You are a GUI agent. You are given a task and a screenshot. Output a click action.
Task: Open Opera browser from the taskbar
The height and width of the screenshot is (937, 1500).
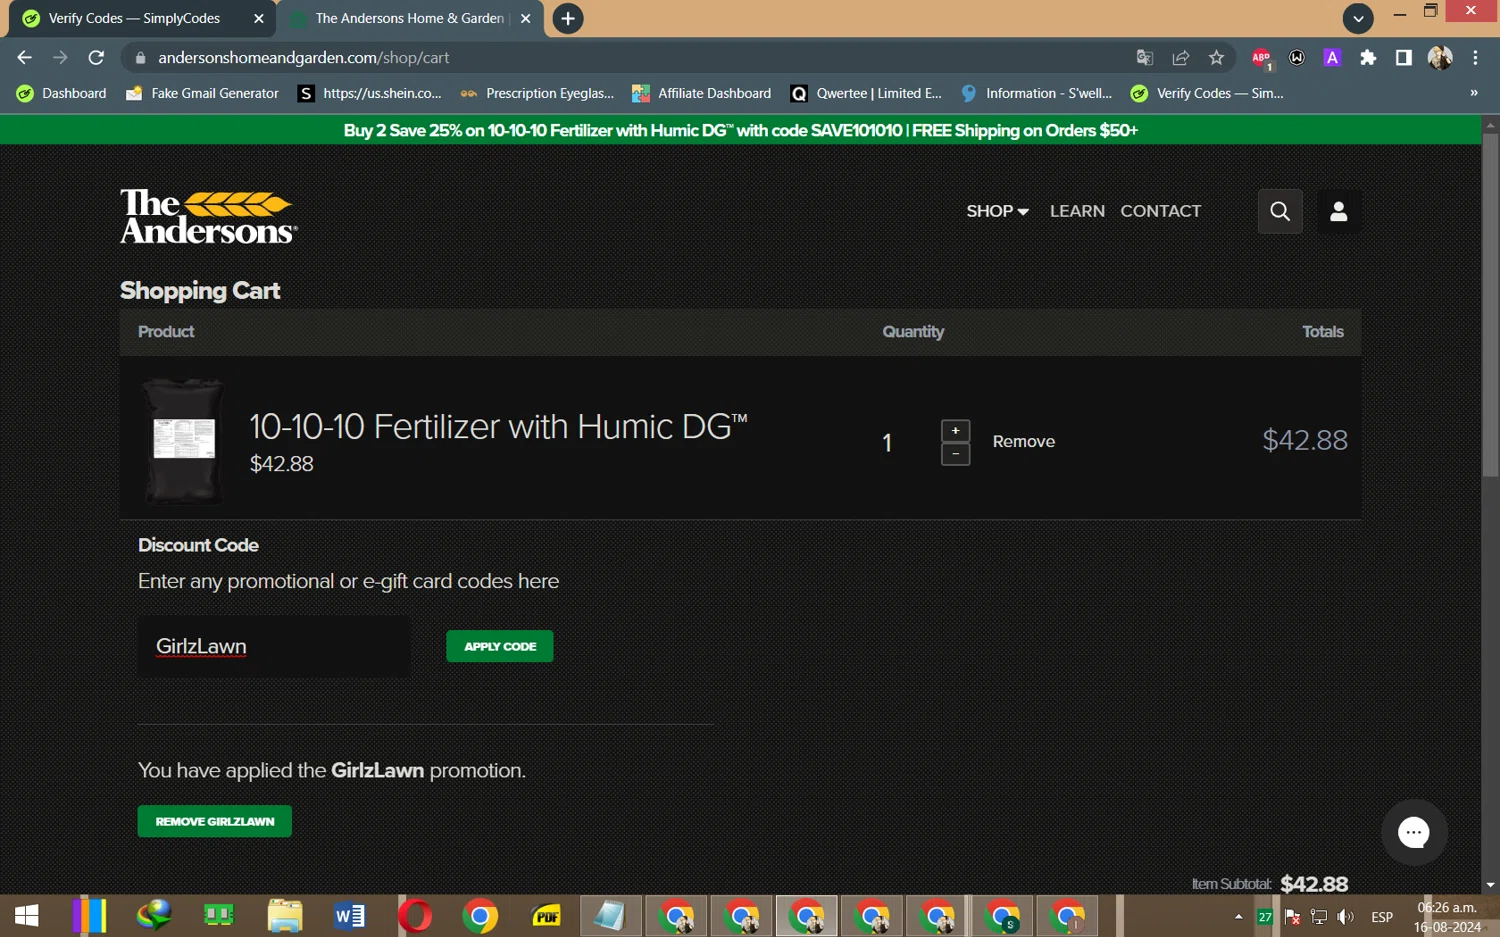tap(415, 915)
